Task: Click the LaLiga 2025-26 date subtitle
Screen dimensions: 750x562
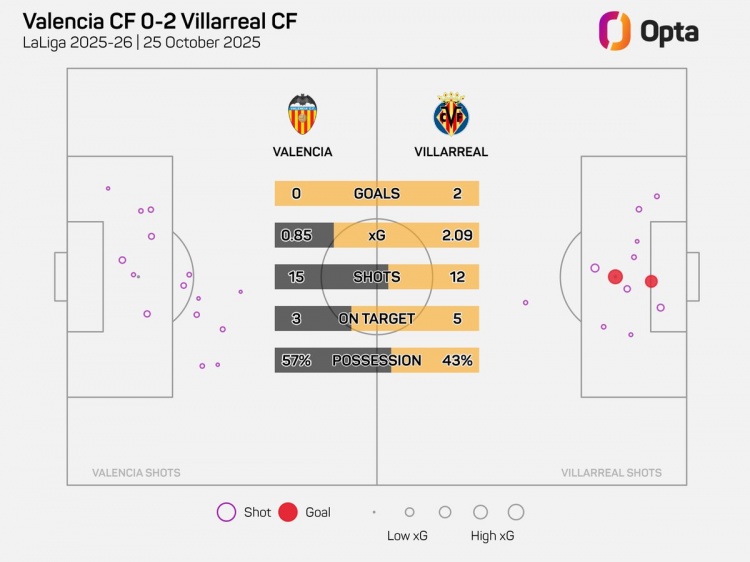Action: tap(141, 43)
